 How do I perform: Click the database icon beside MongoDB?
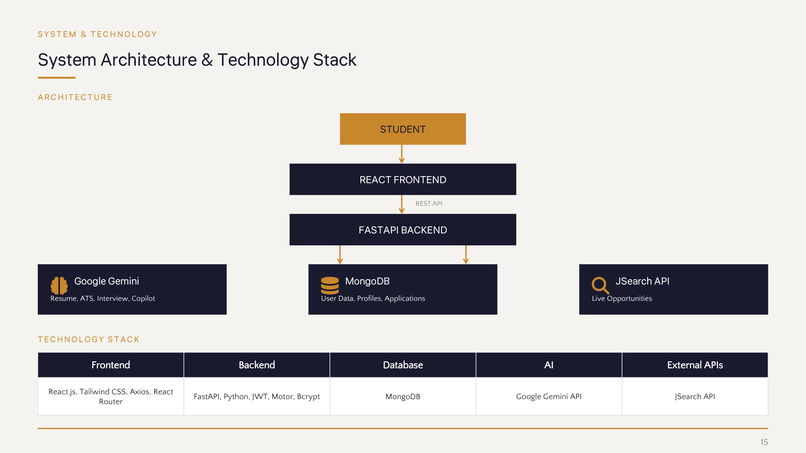pyautogui.click(x=329, y=285)
